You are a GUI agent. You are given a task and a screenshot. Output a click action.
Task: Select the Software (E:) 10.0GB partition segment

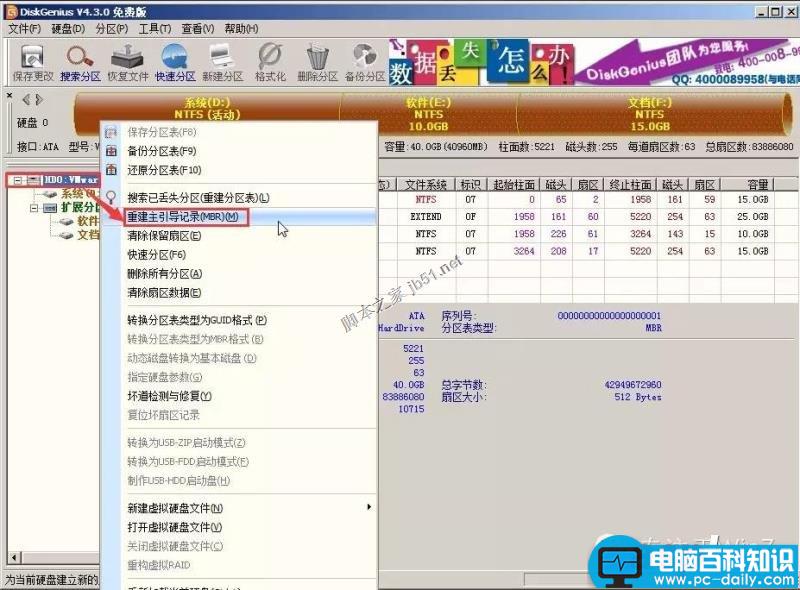pos(428,114)
